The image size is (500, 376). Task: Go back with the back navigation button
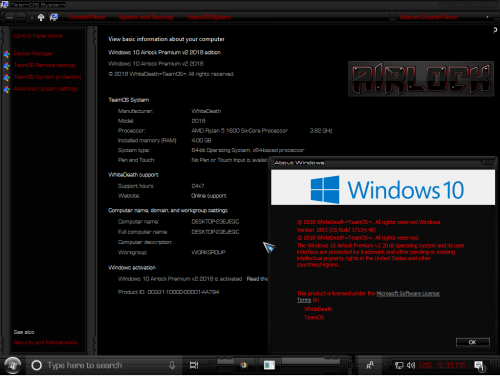10,17
